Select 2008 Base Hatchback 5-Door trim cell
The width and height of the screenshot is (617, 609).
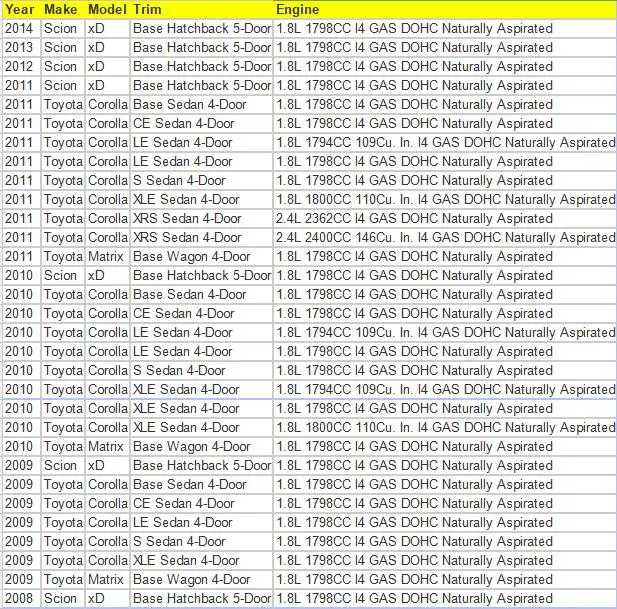[201, 598]
